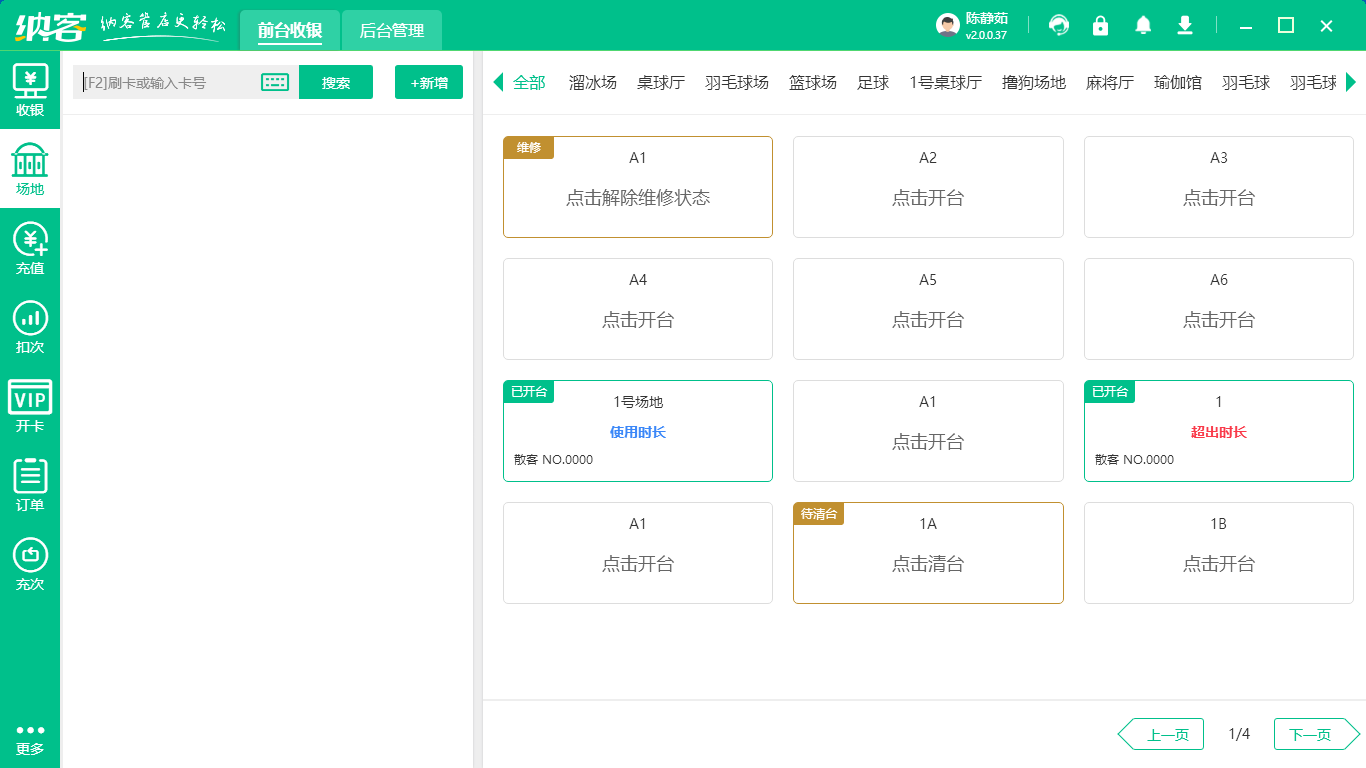Select the 充次 sidebar icon
This screenshot has width=1366, height=768.
[x=30, y=564]
